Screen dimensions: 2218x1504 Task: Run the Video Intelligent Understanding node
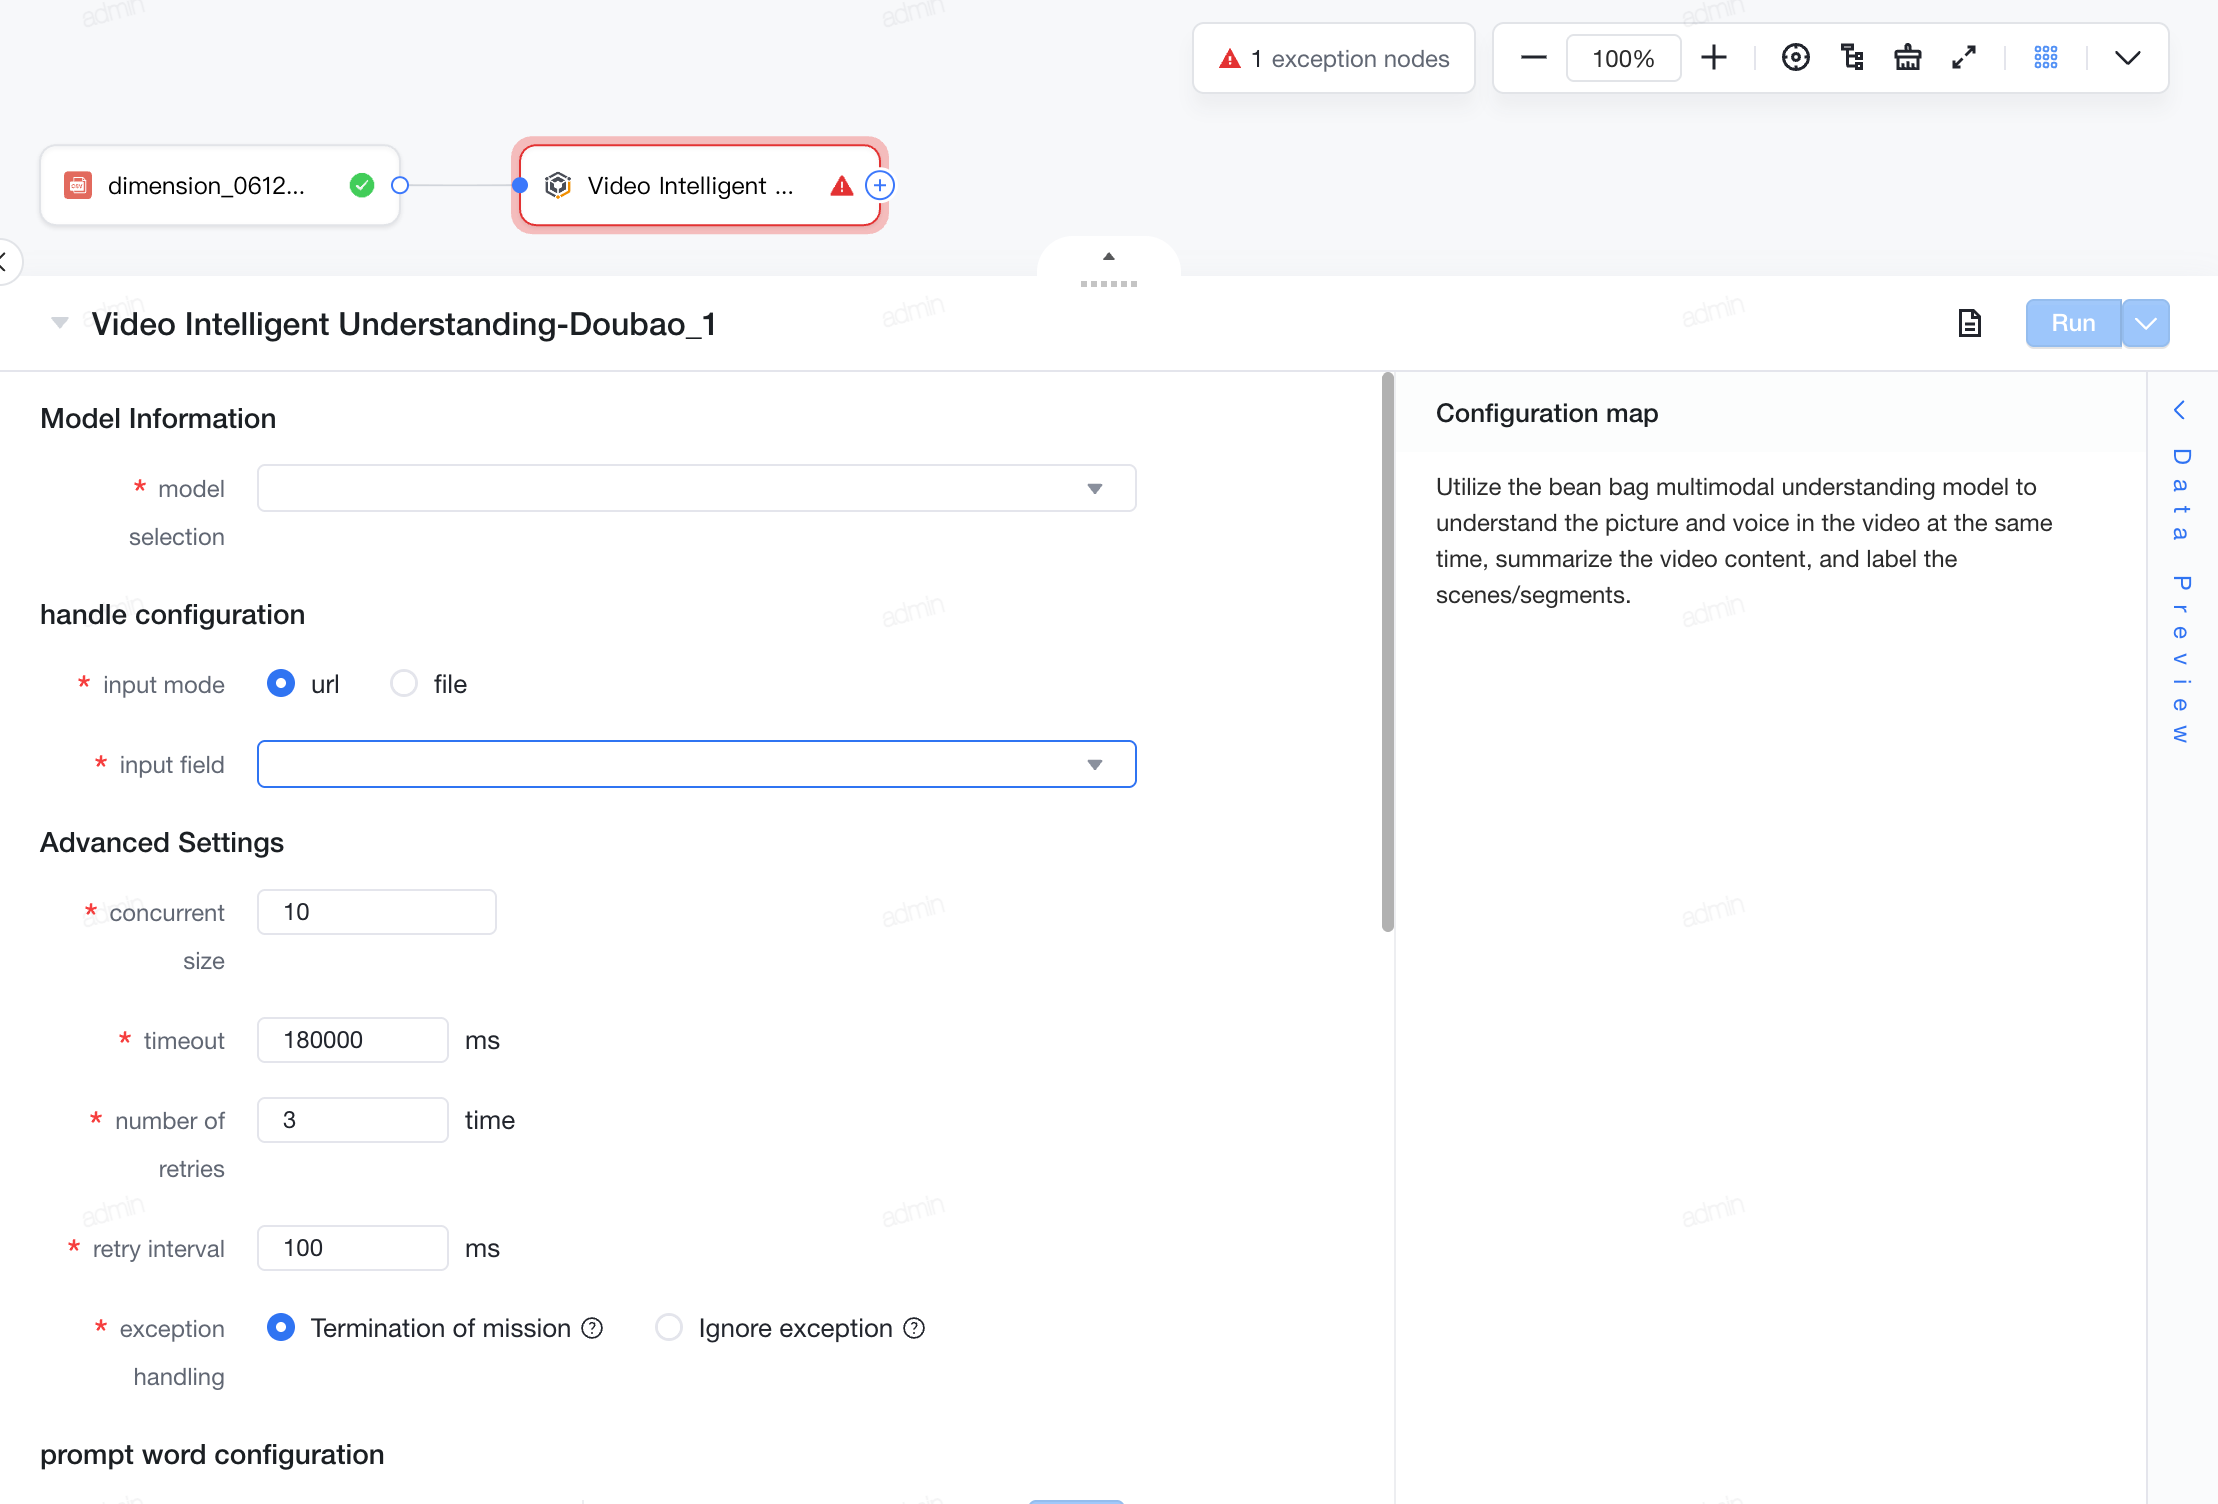[x=2073, y=323]
